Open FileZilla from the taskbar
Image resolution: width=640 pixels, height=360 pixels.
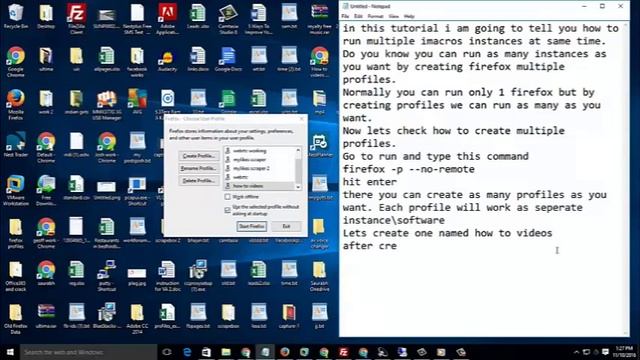[x=343, y=352]
